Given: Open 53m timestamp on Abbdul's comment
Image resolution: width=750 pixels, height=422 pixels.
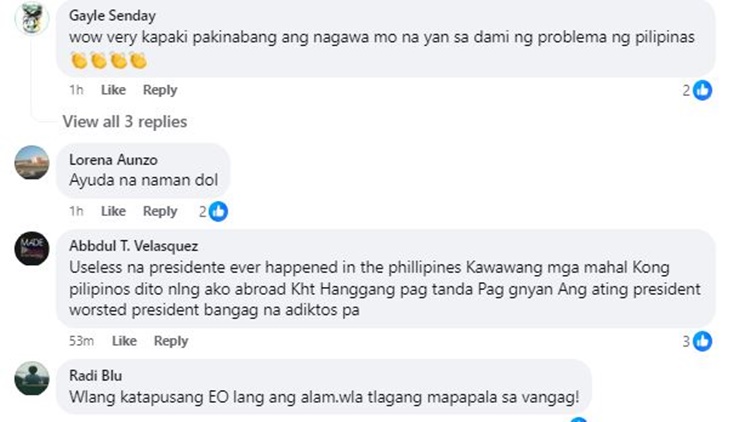Looking at the screenshot, I should (x=81, y=341).
